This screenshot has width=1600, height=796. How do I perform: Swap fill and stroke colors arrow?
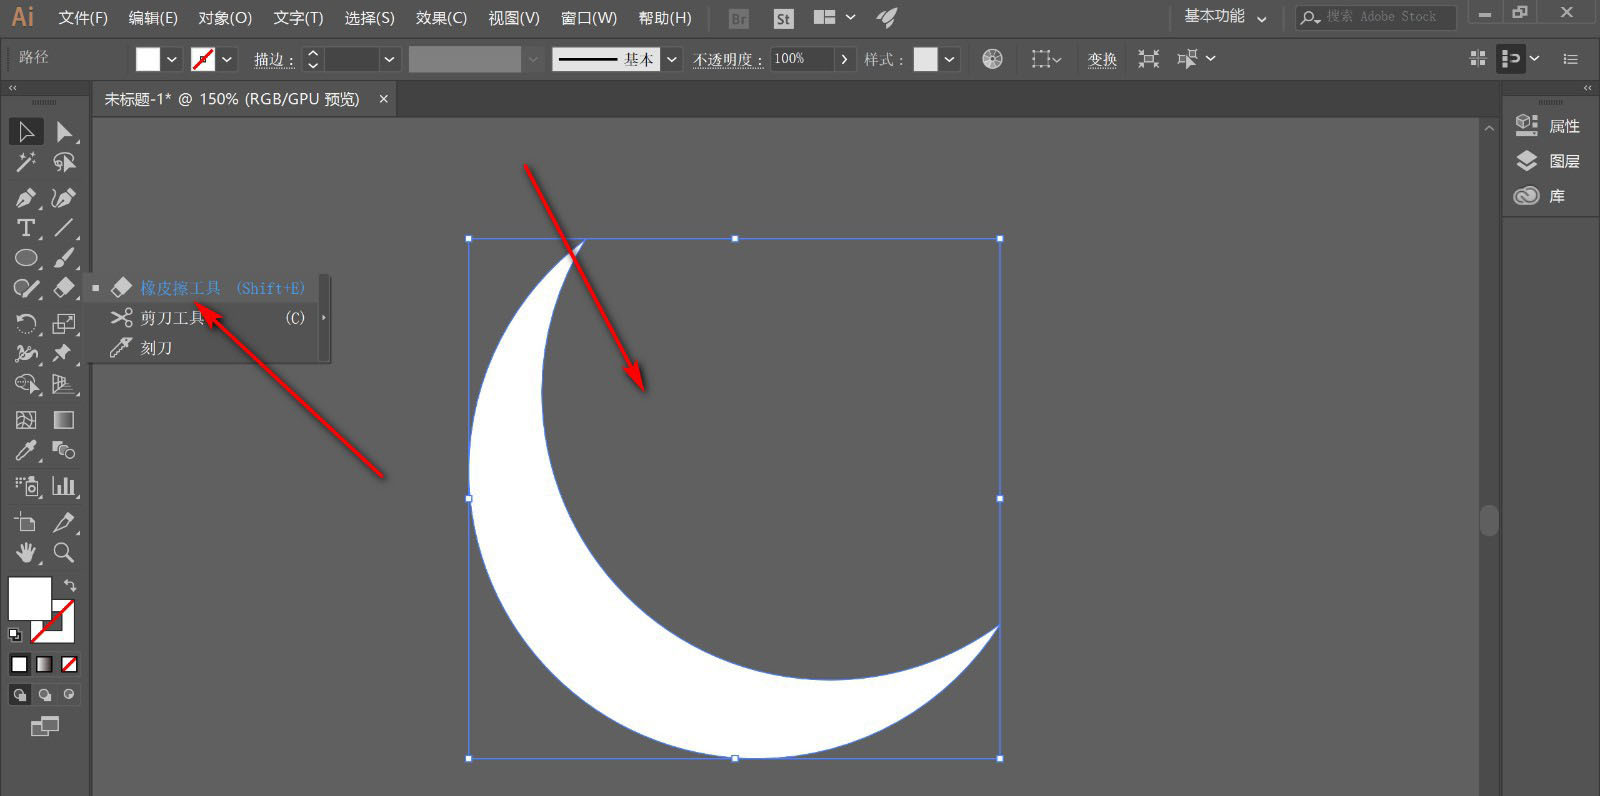point(70,585)
